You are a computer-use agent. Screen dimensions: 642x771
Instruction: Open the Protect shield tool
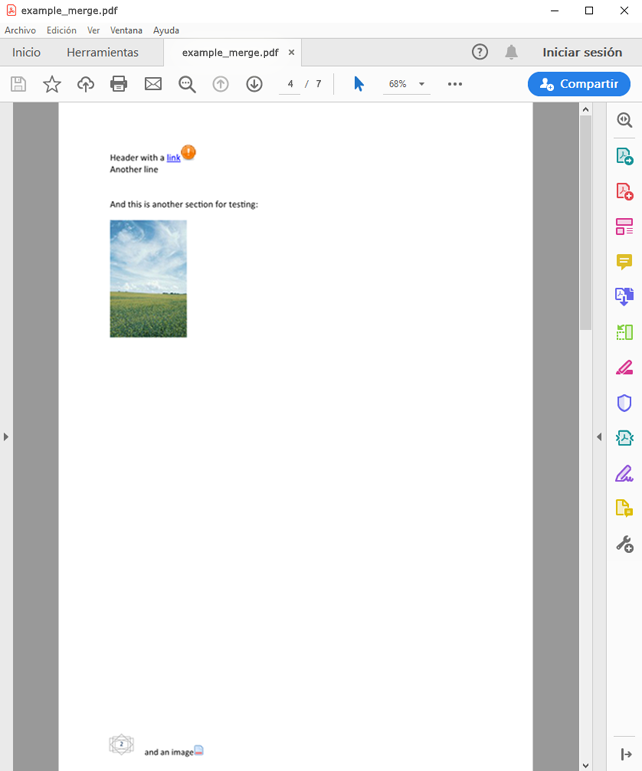point(624,403)
